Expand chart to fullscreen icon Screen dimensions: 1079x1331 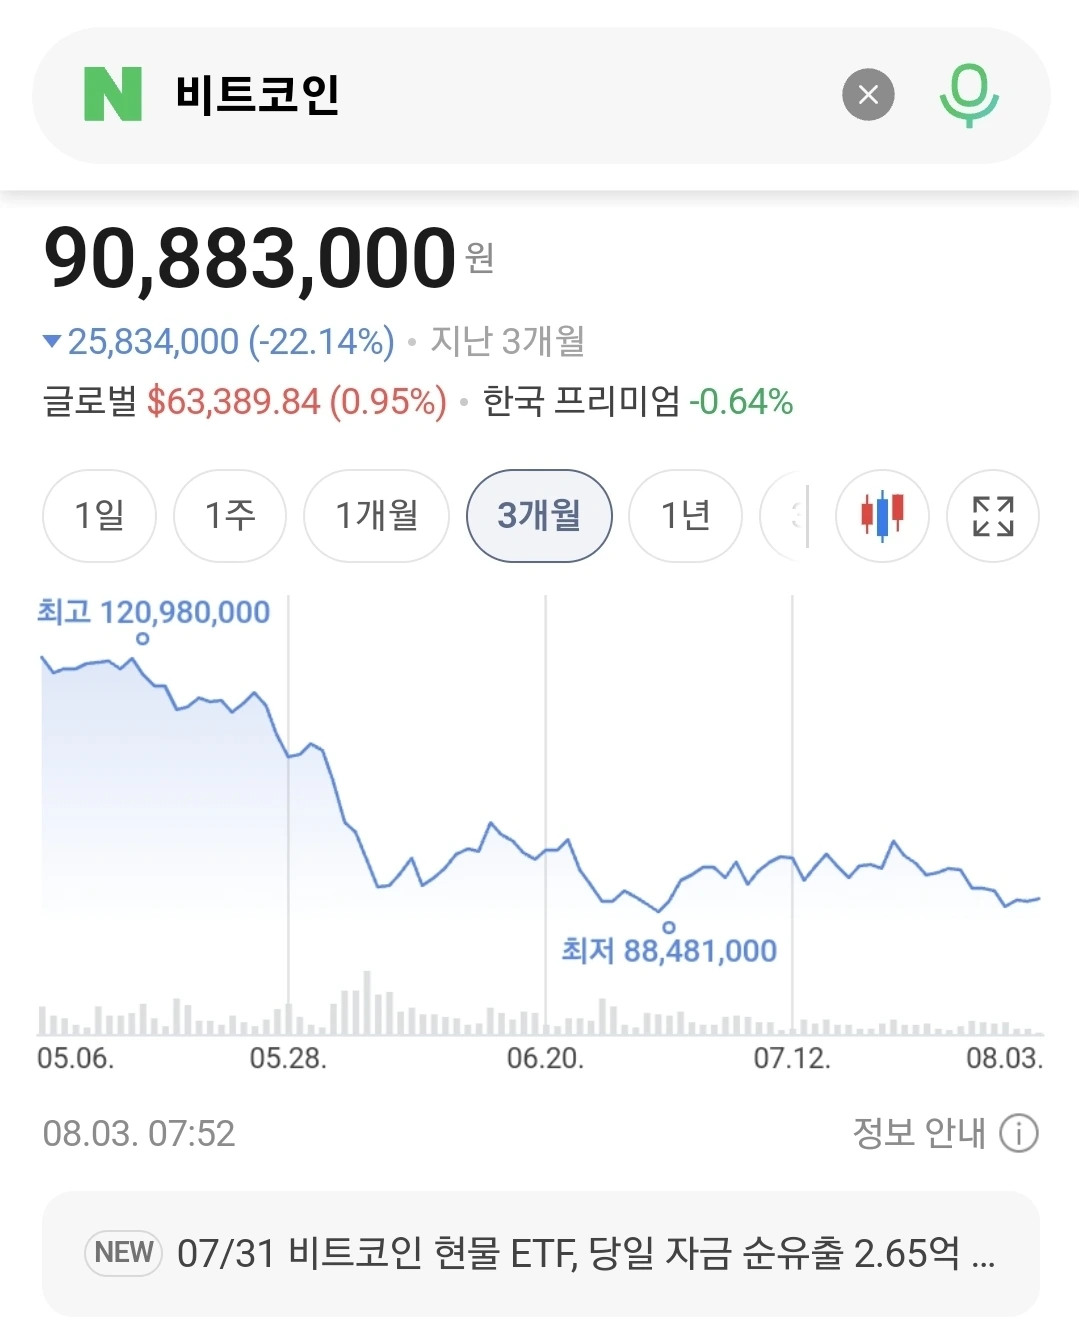993,516
